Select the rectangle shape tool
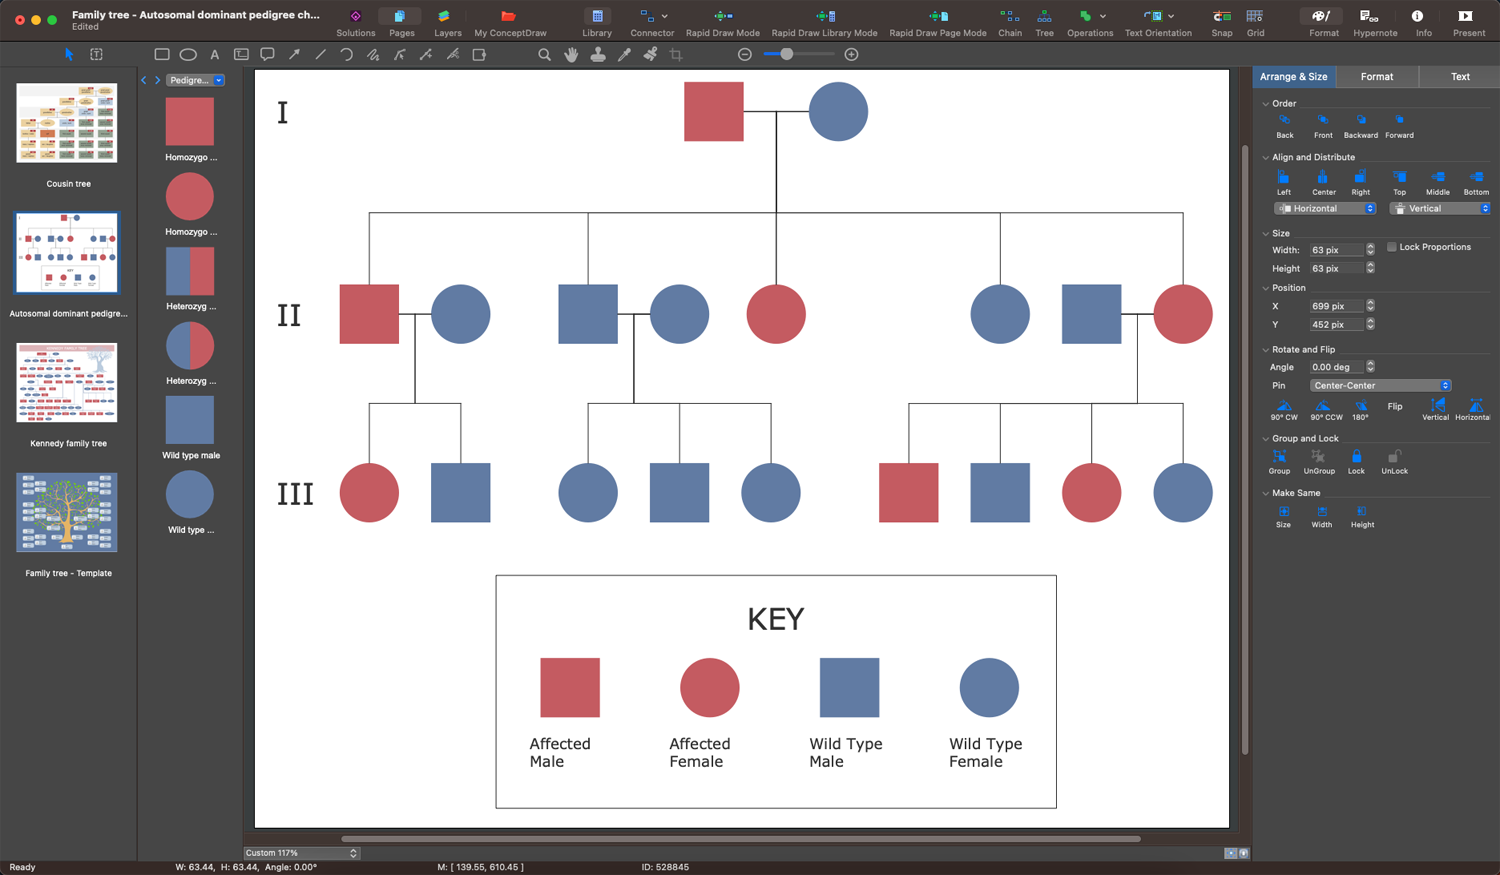Image resolution: width=1500 pixels, height=875 pixels. click(162, 55)
